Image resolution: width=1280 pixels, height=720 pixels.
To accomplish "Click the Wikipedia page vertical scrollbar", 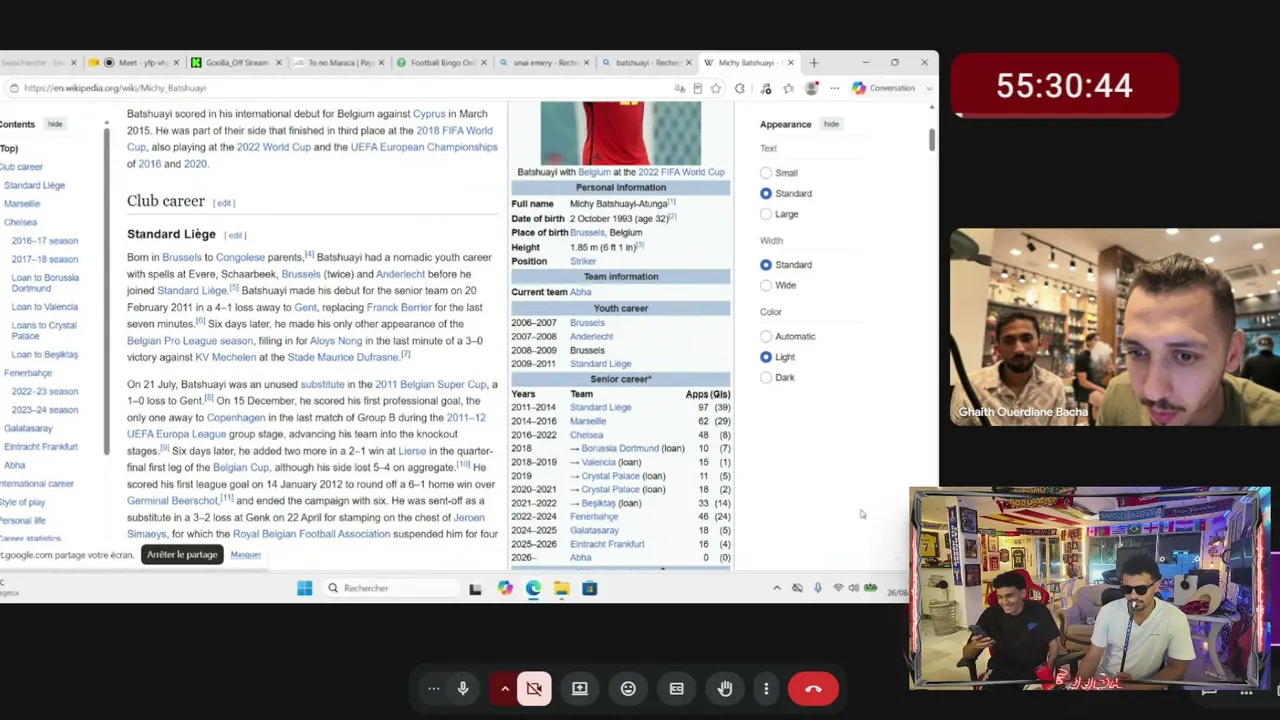I will (932, 141).
